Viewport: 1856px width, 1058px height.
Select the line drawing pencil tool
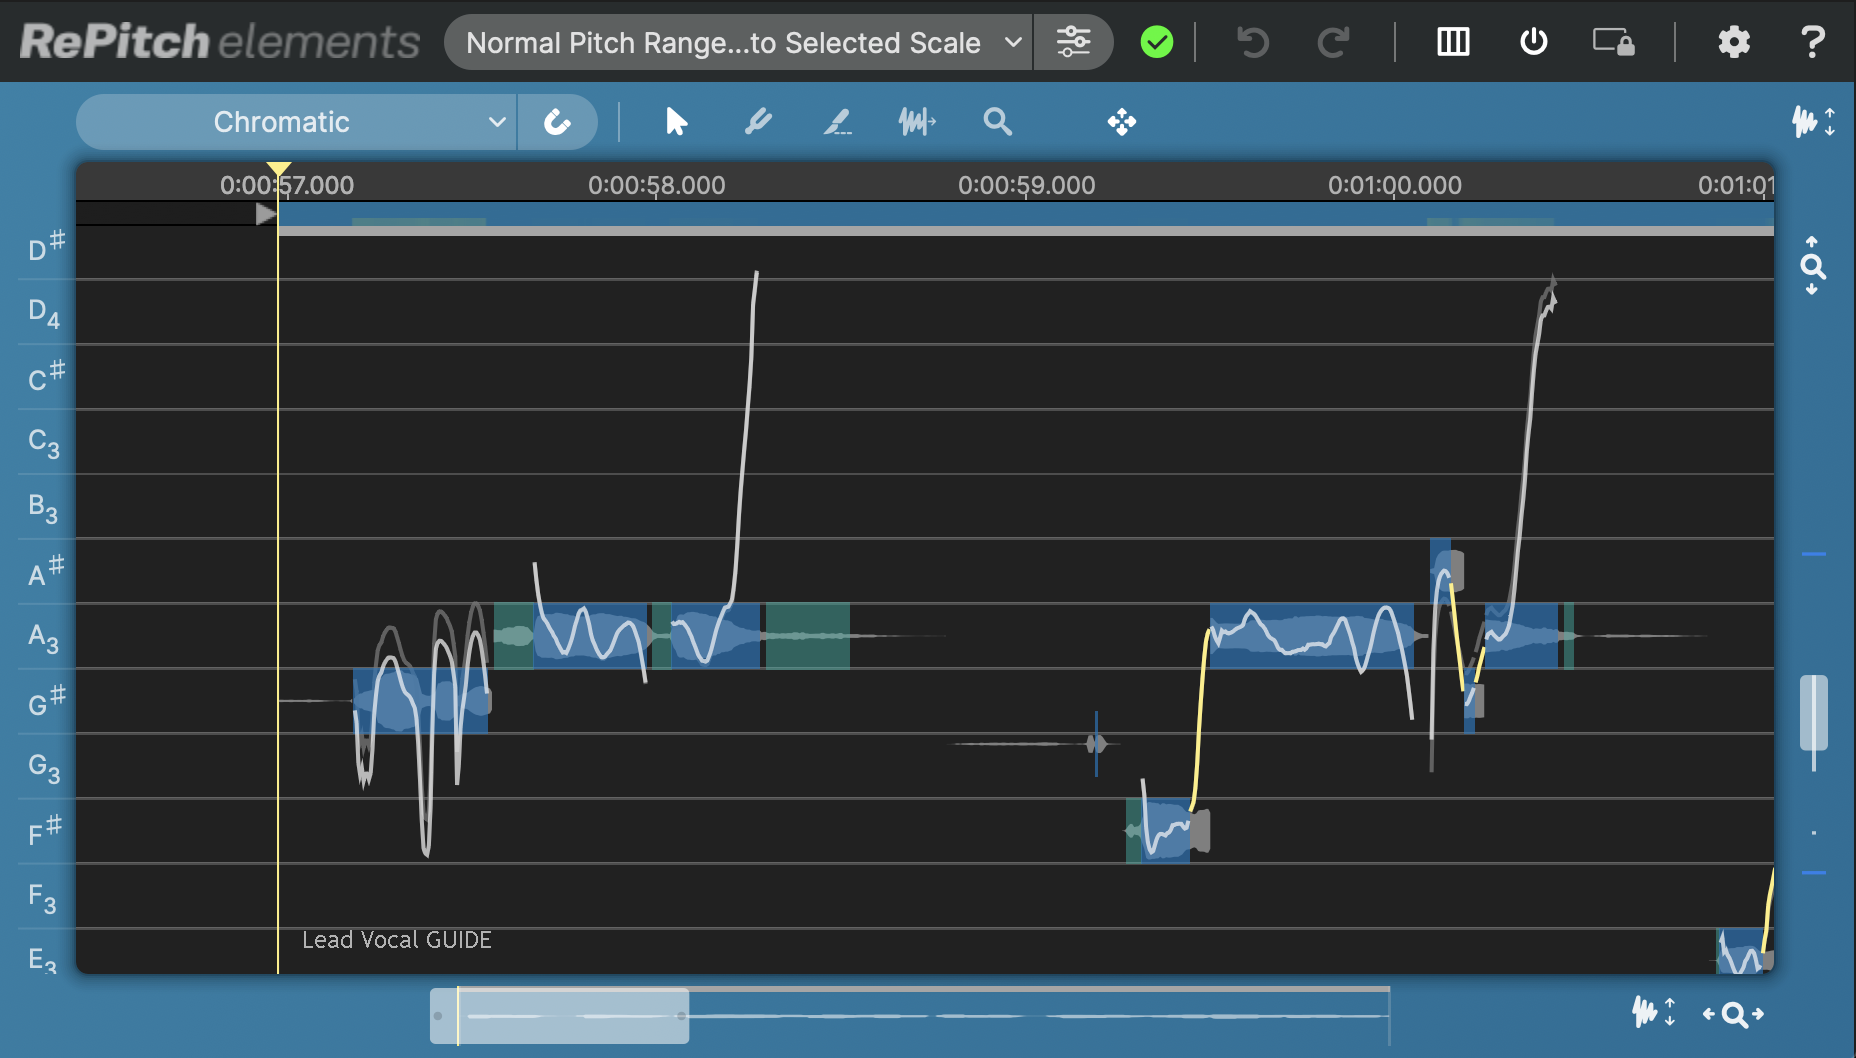coord(837,122)
